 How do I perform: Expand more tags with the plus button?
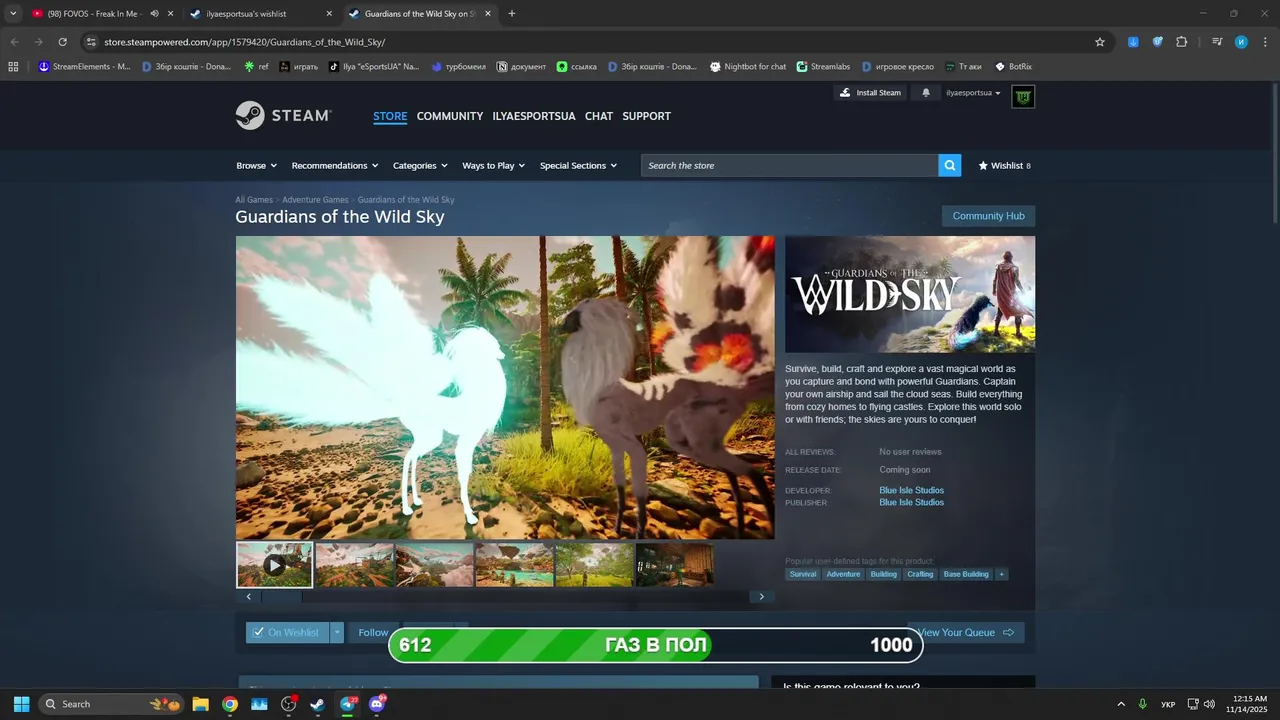(x=1001, y=574)
